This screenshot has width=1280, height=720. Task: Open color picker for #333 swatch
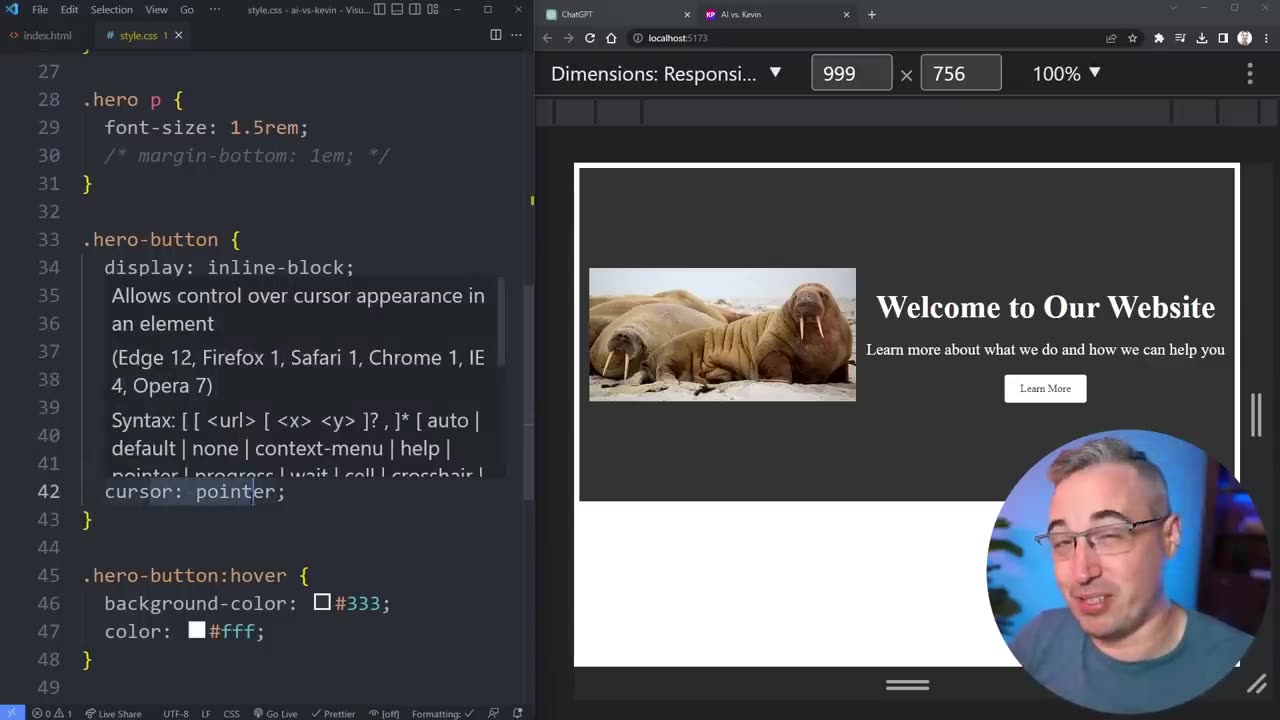tap(322, 602)
